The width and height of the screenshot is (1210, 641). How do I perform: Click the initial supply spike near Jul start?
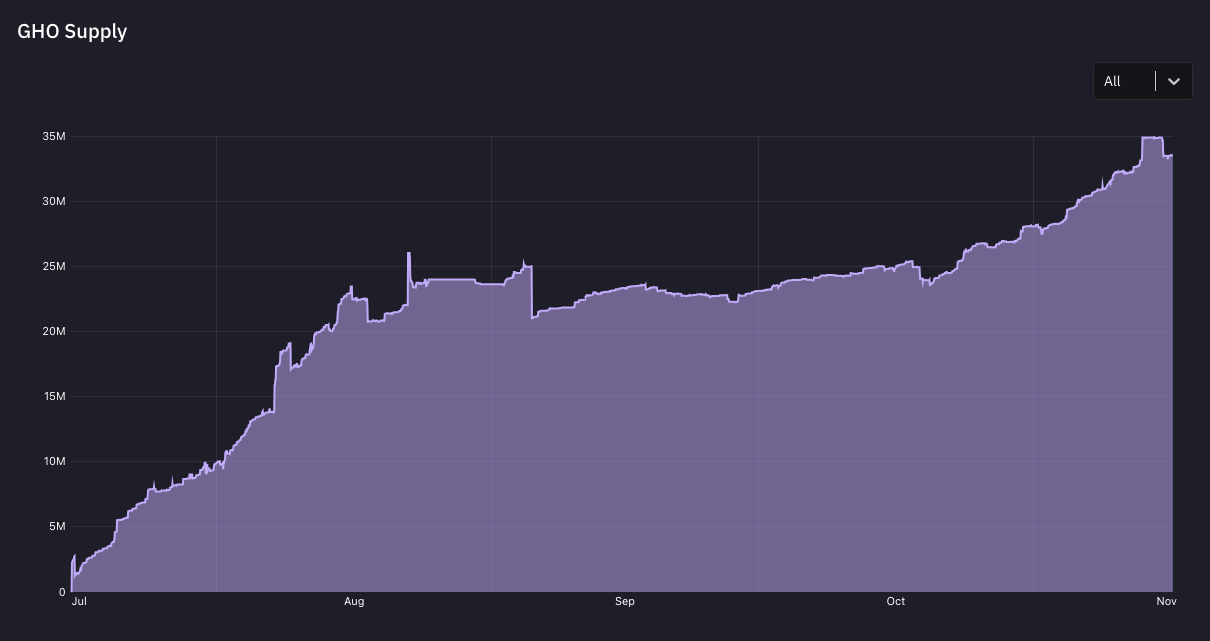(x=74, y=556)
